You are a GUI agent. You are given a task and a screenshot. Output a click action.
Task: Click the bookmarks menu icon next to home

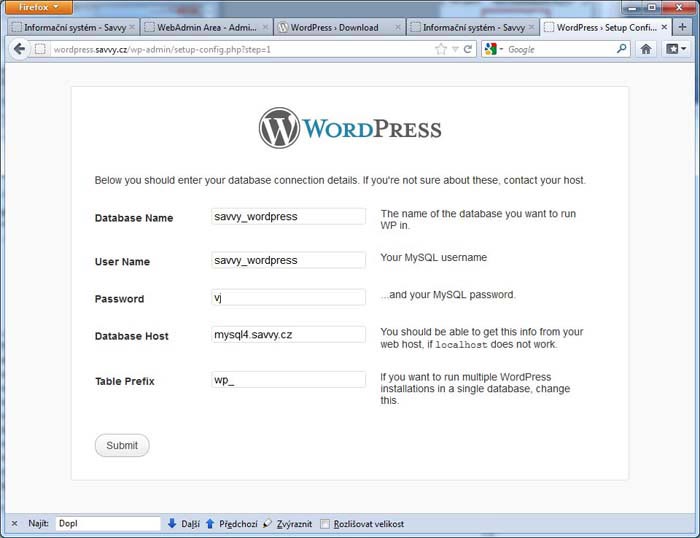[x=676, y=49]
